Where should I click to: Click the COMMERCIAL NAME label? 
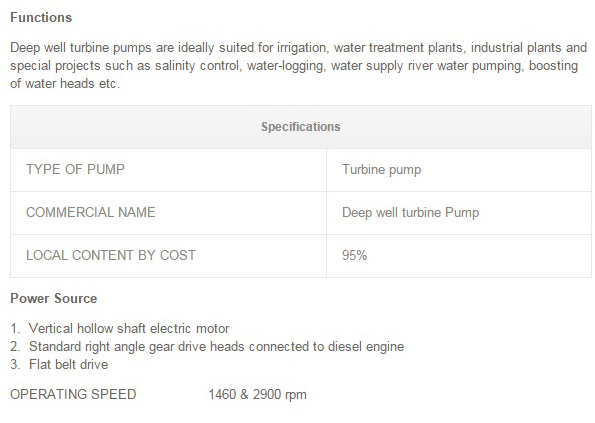pyautogui.click(x=91, y=212)
